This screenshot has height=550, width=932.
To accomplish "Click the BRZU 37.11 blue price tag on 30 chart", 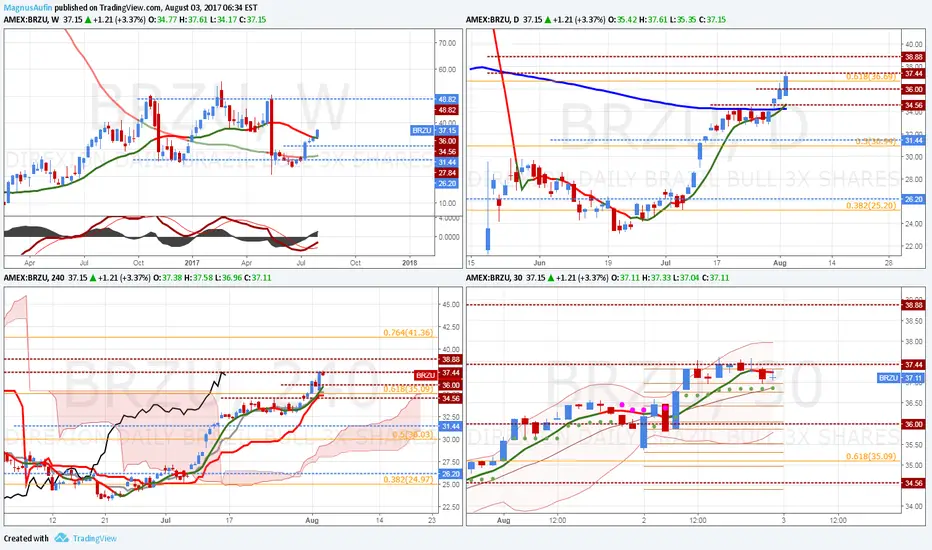I will 901,378.
